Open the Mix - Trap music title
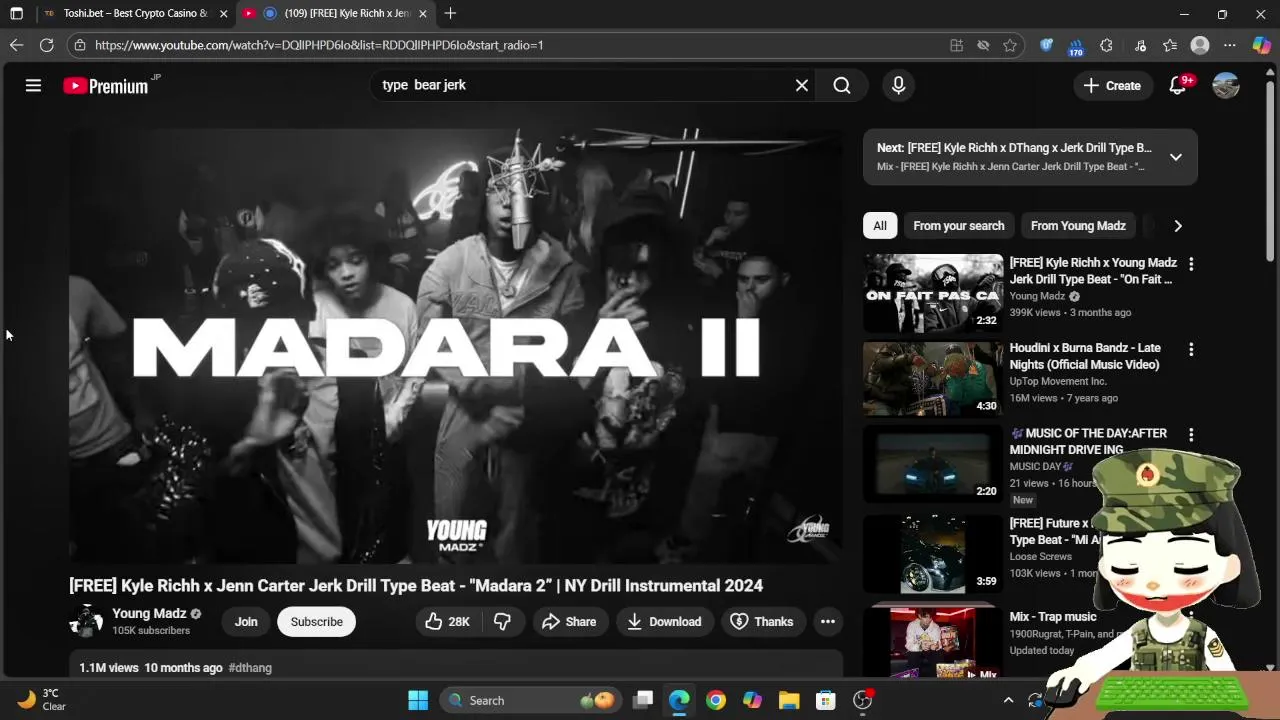 [x=1053, y=617]
